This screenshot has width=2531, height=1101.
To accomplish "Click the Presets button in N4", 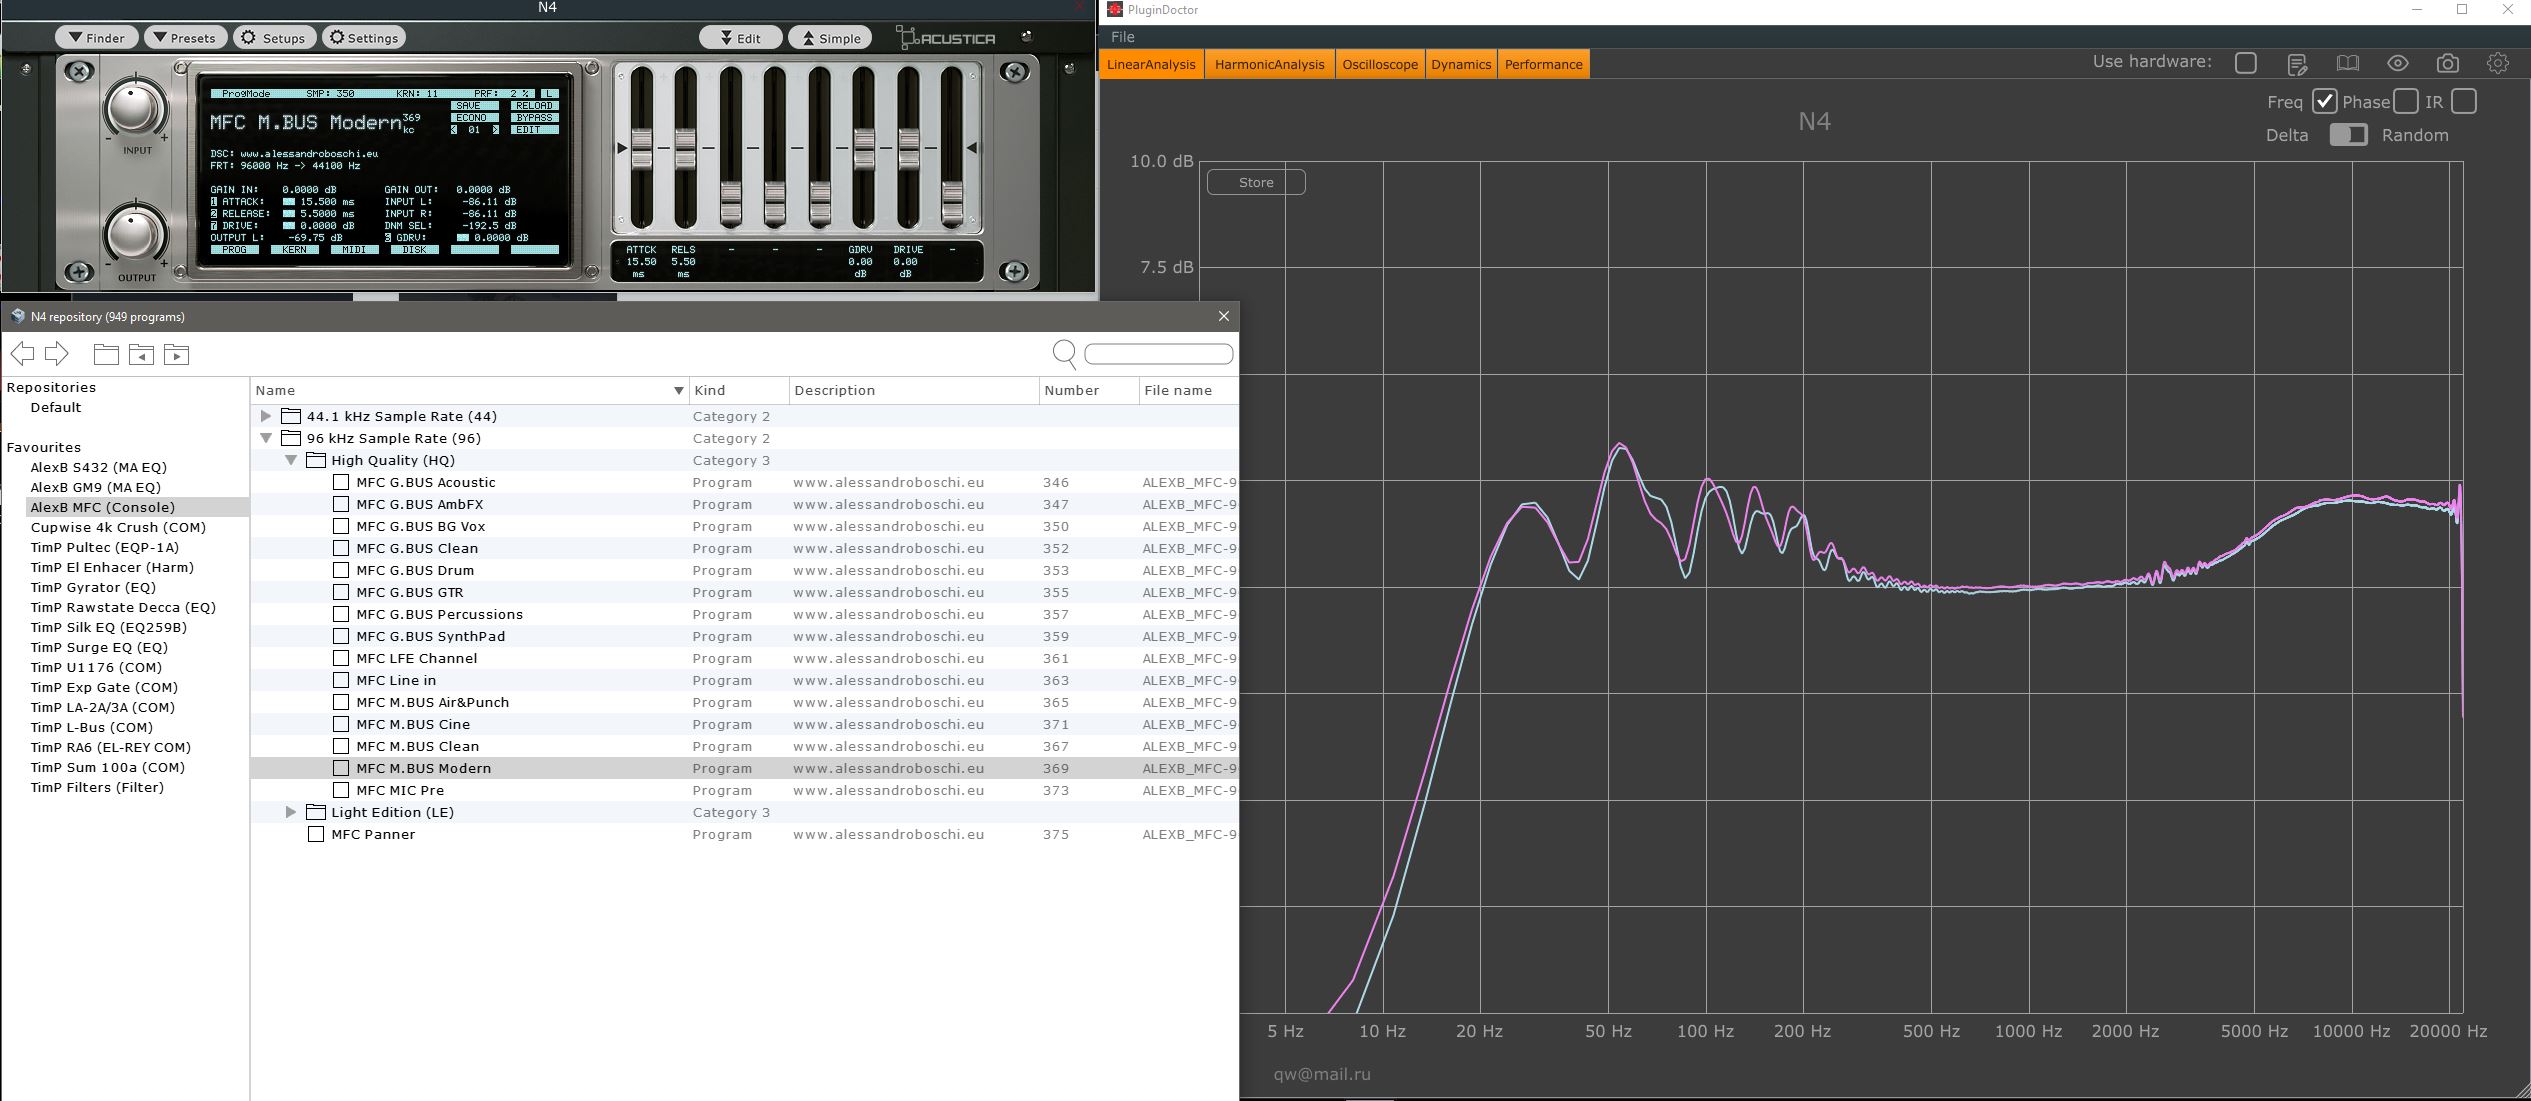I will (185, 38).
